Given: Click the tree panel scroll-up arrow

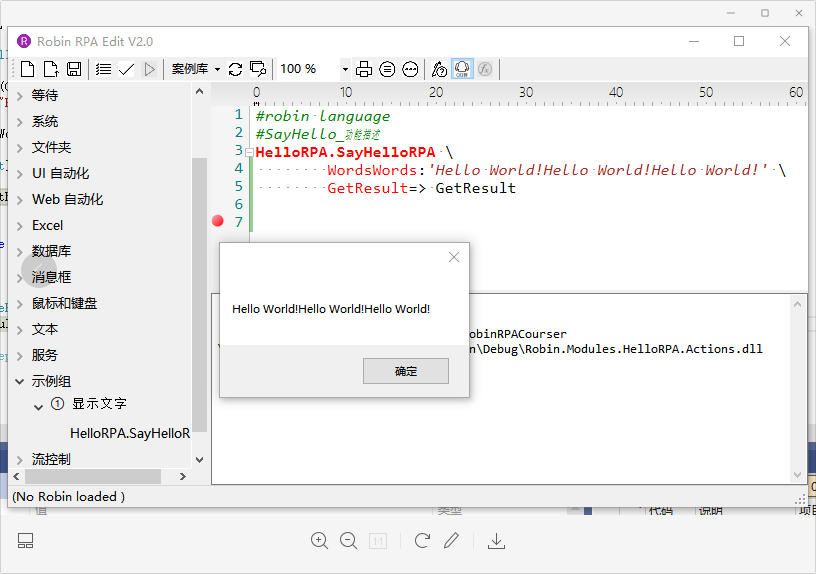Looking at the screenshot, I should coord(199,92).
